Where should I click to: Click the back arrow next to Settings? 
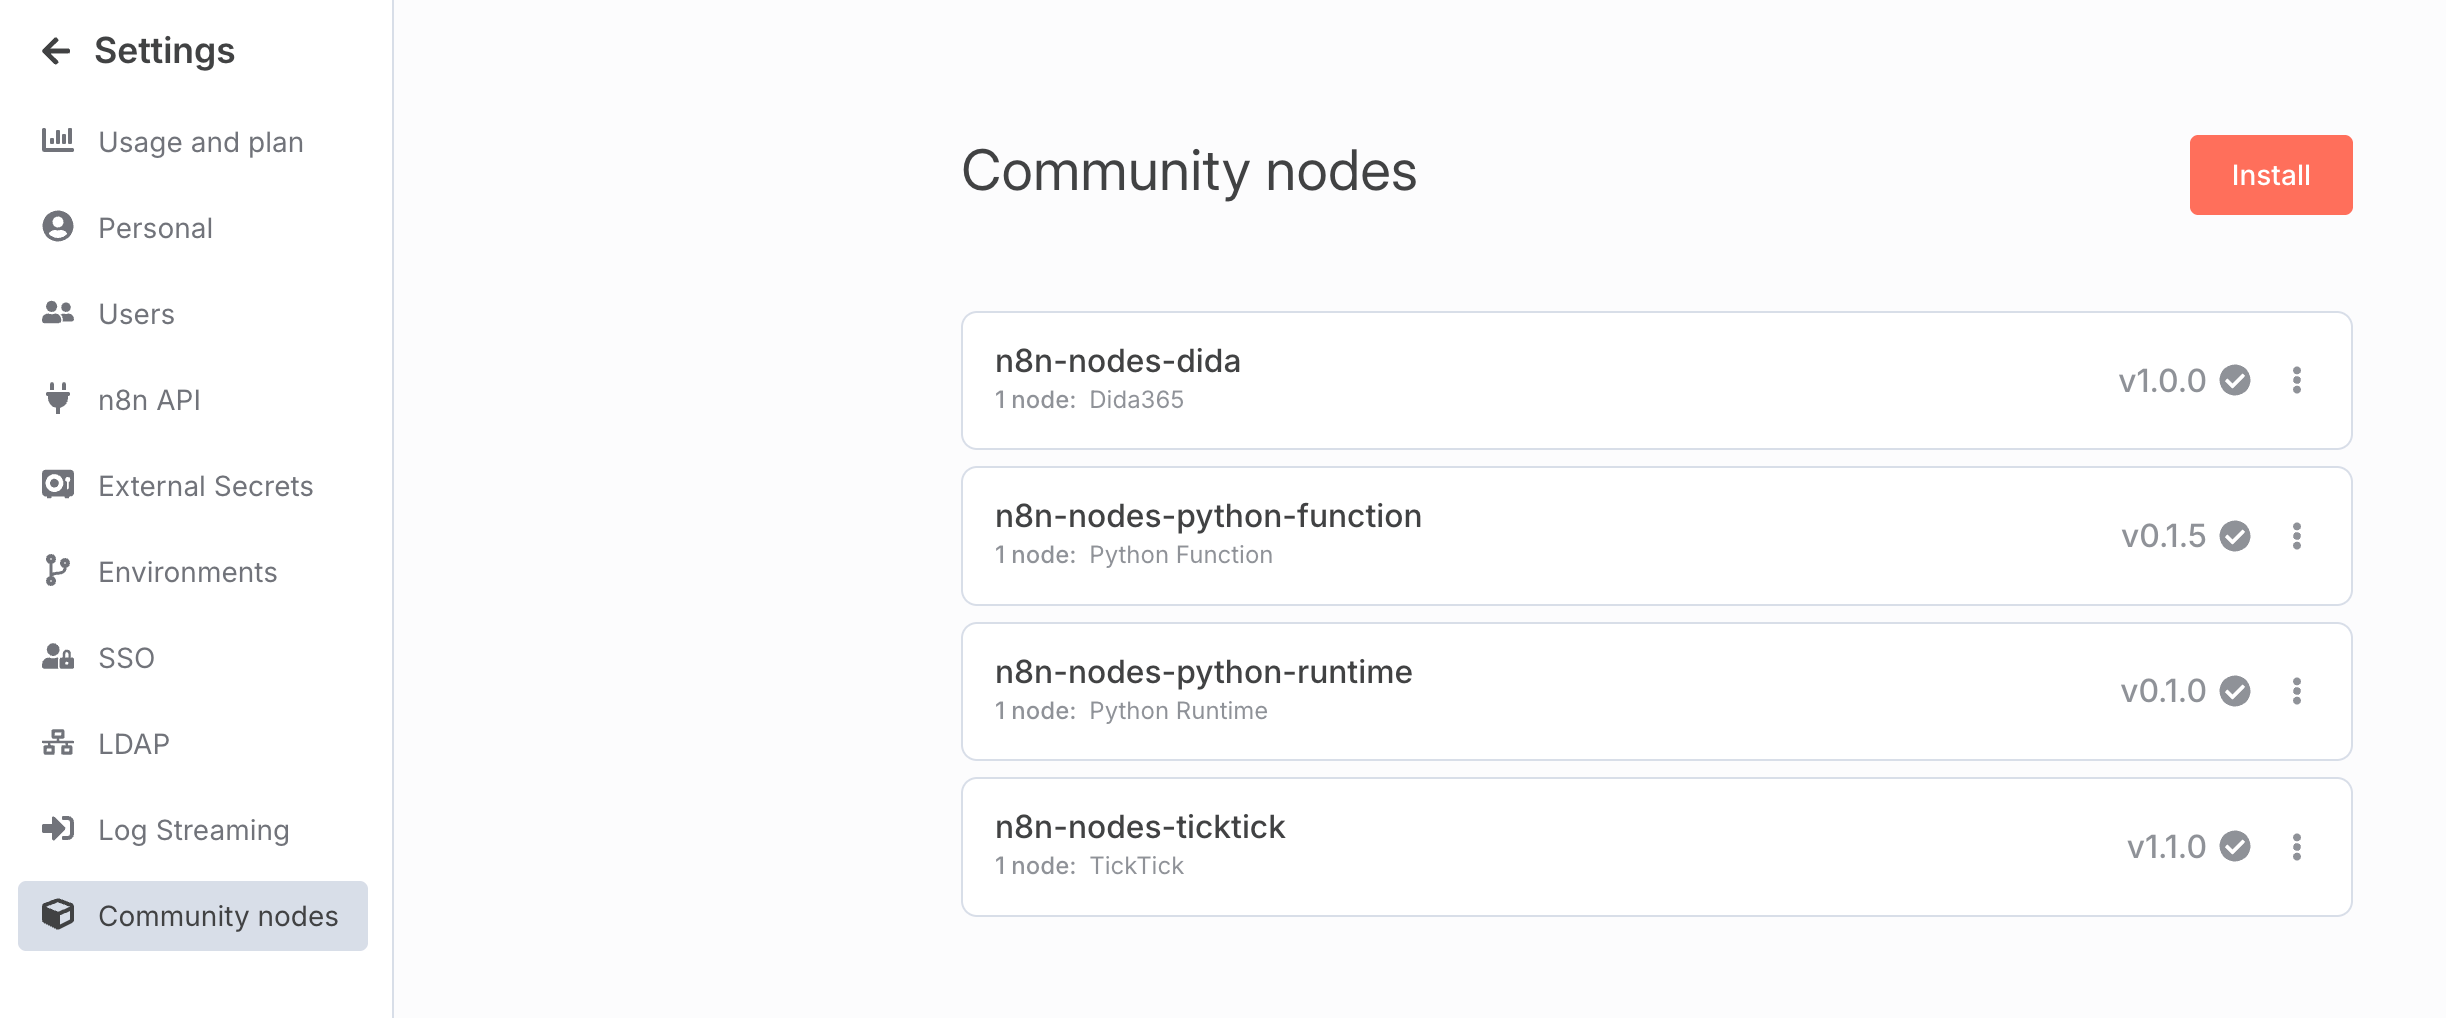tap(56, 51)
